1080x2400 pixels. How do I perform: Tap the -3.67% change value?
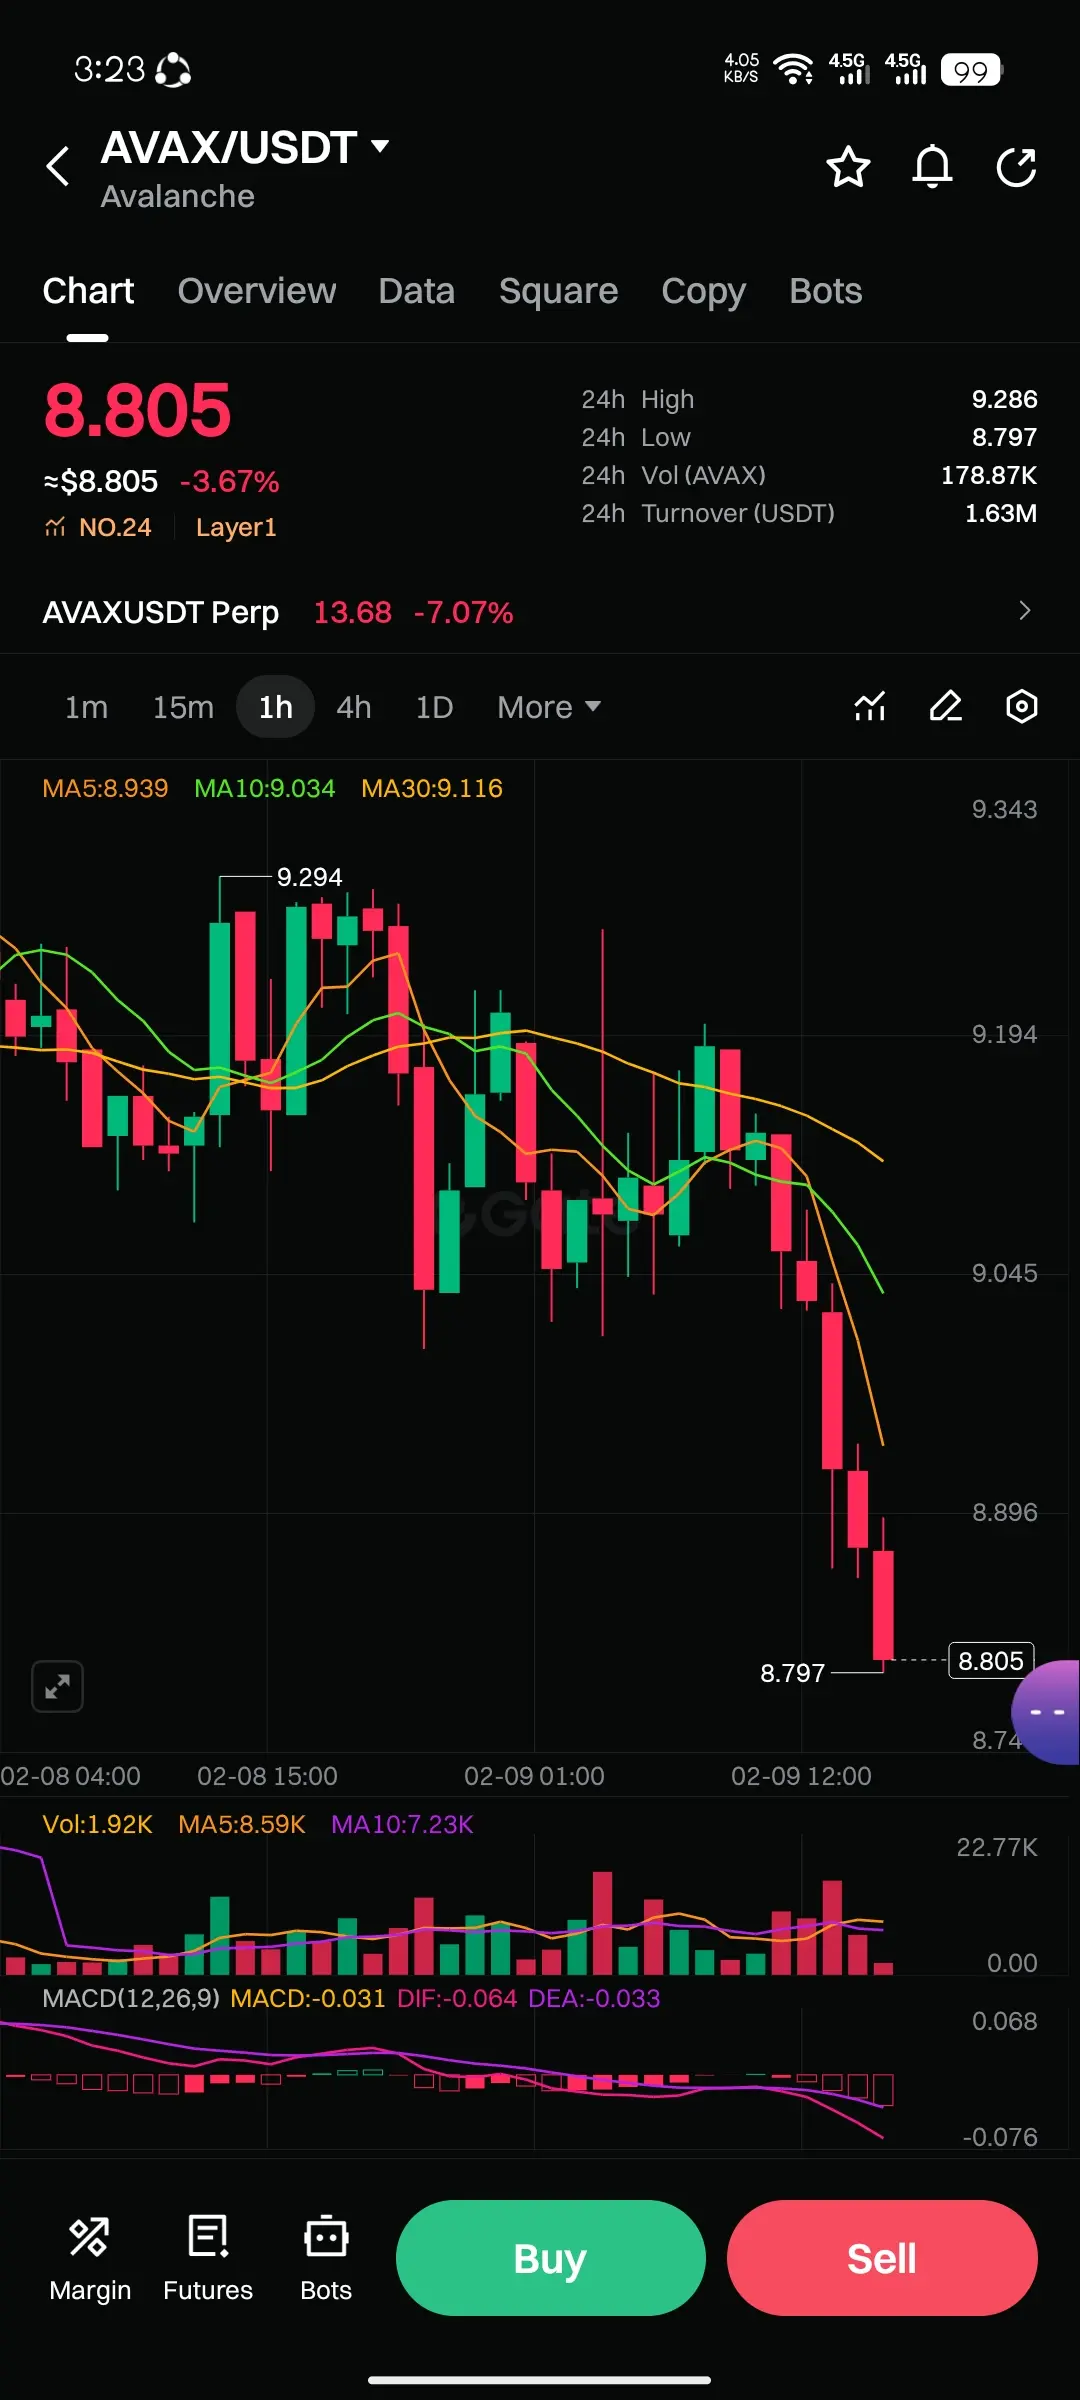click(x=230, y=481)
